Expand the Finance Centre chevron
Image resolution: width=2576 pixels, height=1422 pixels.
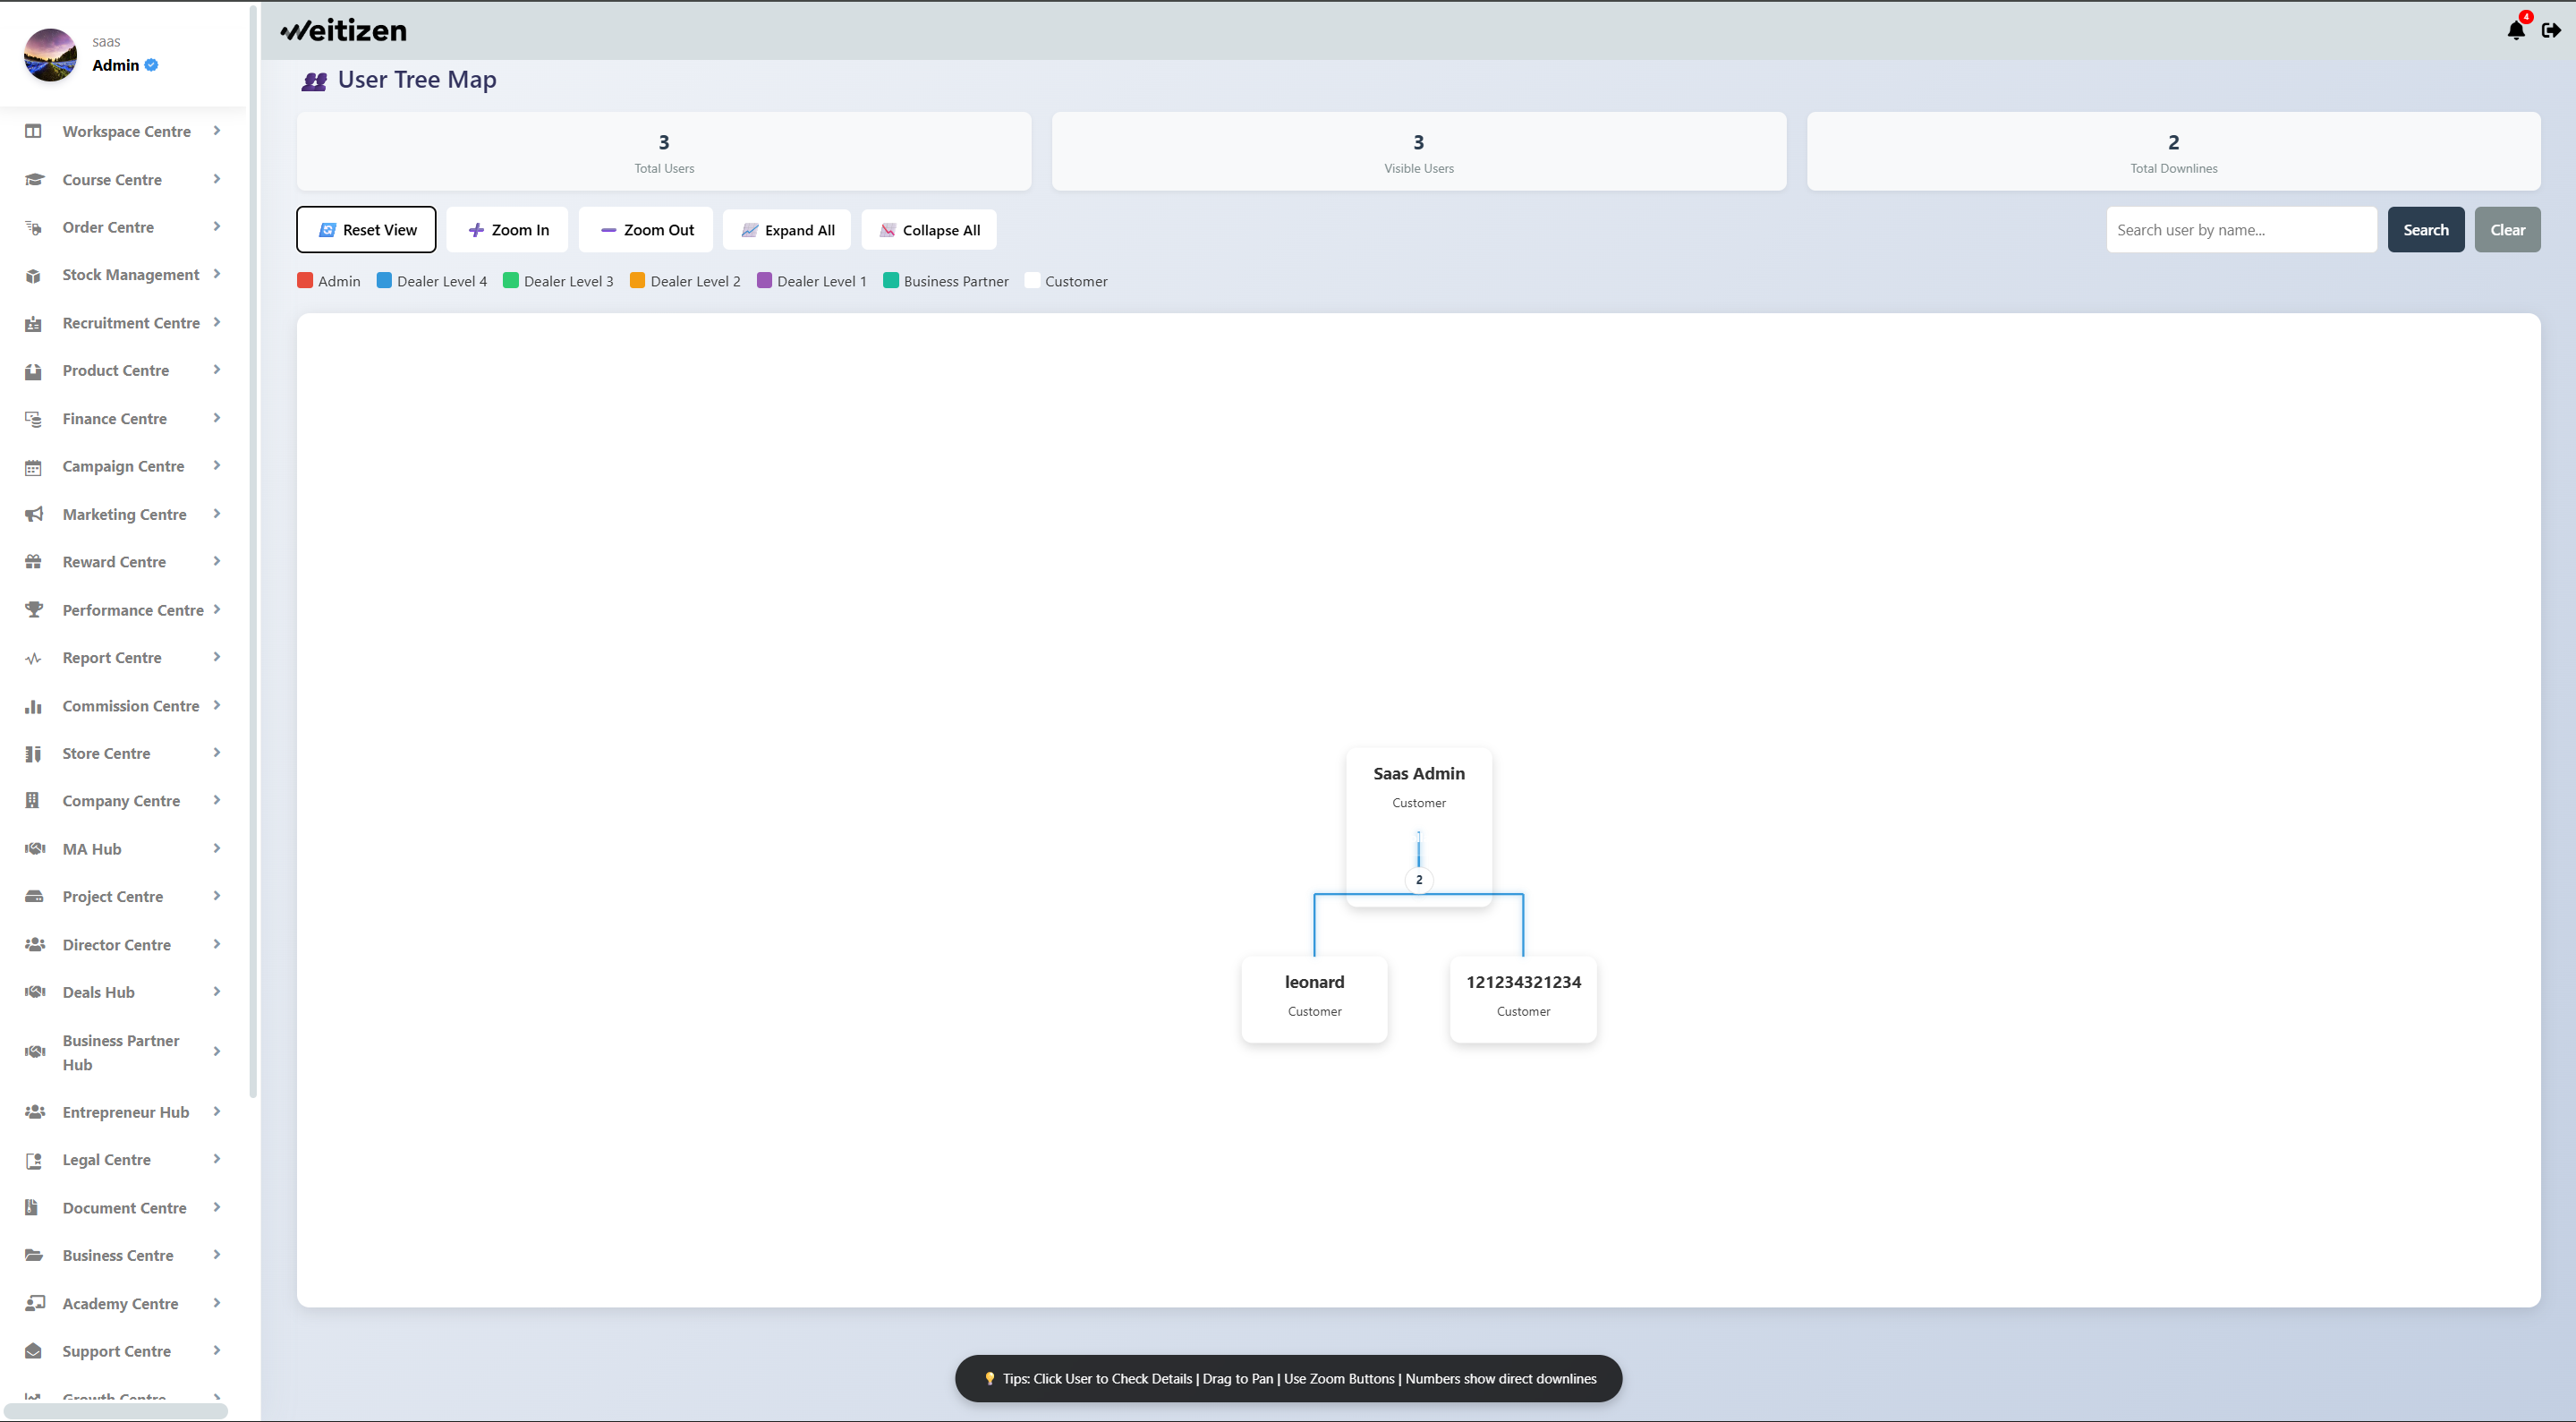click(x=216, y=418)
